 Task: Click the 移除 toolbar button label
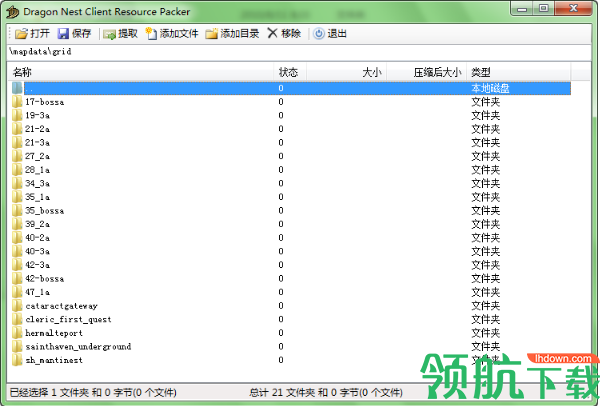(x=291, y=34)
